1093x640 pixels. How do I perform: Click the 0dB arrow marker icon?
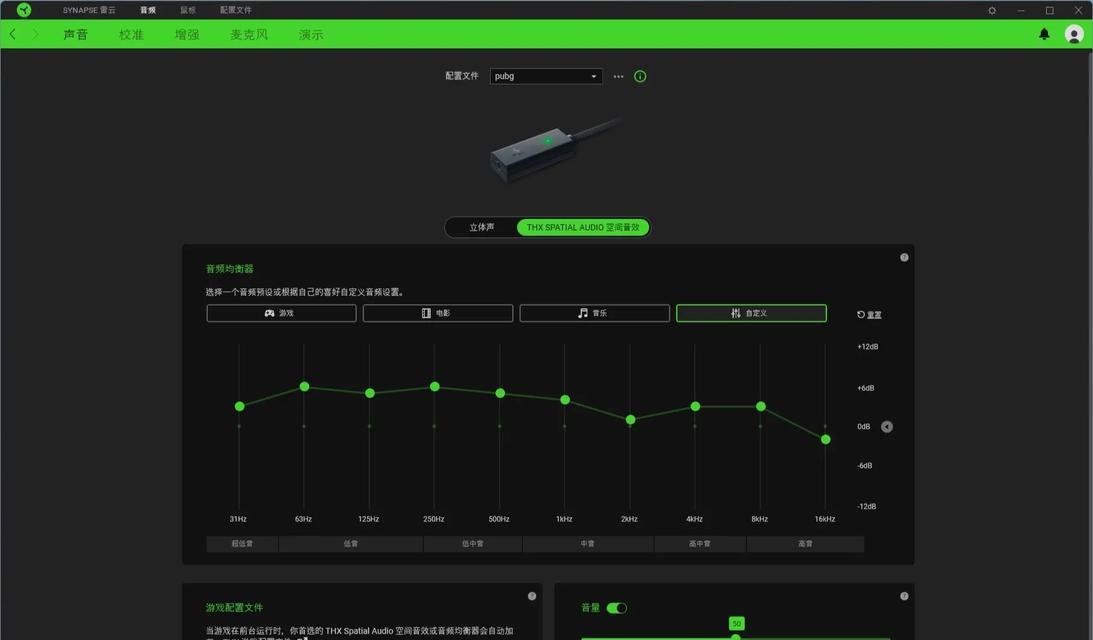887,427
